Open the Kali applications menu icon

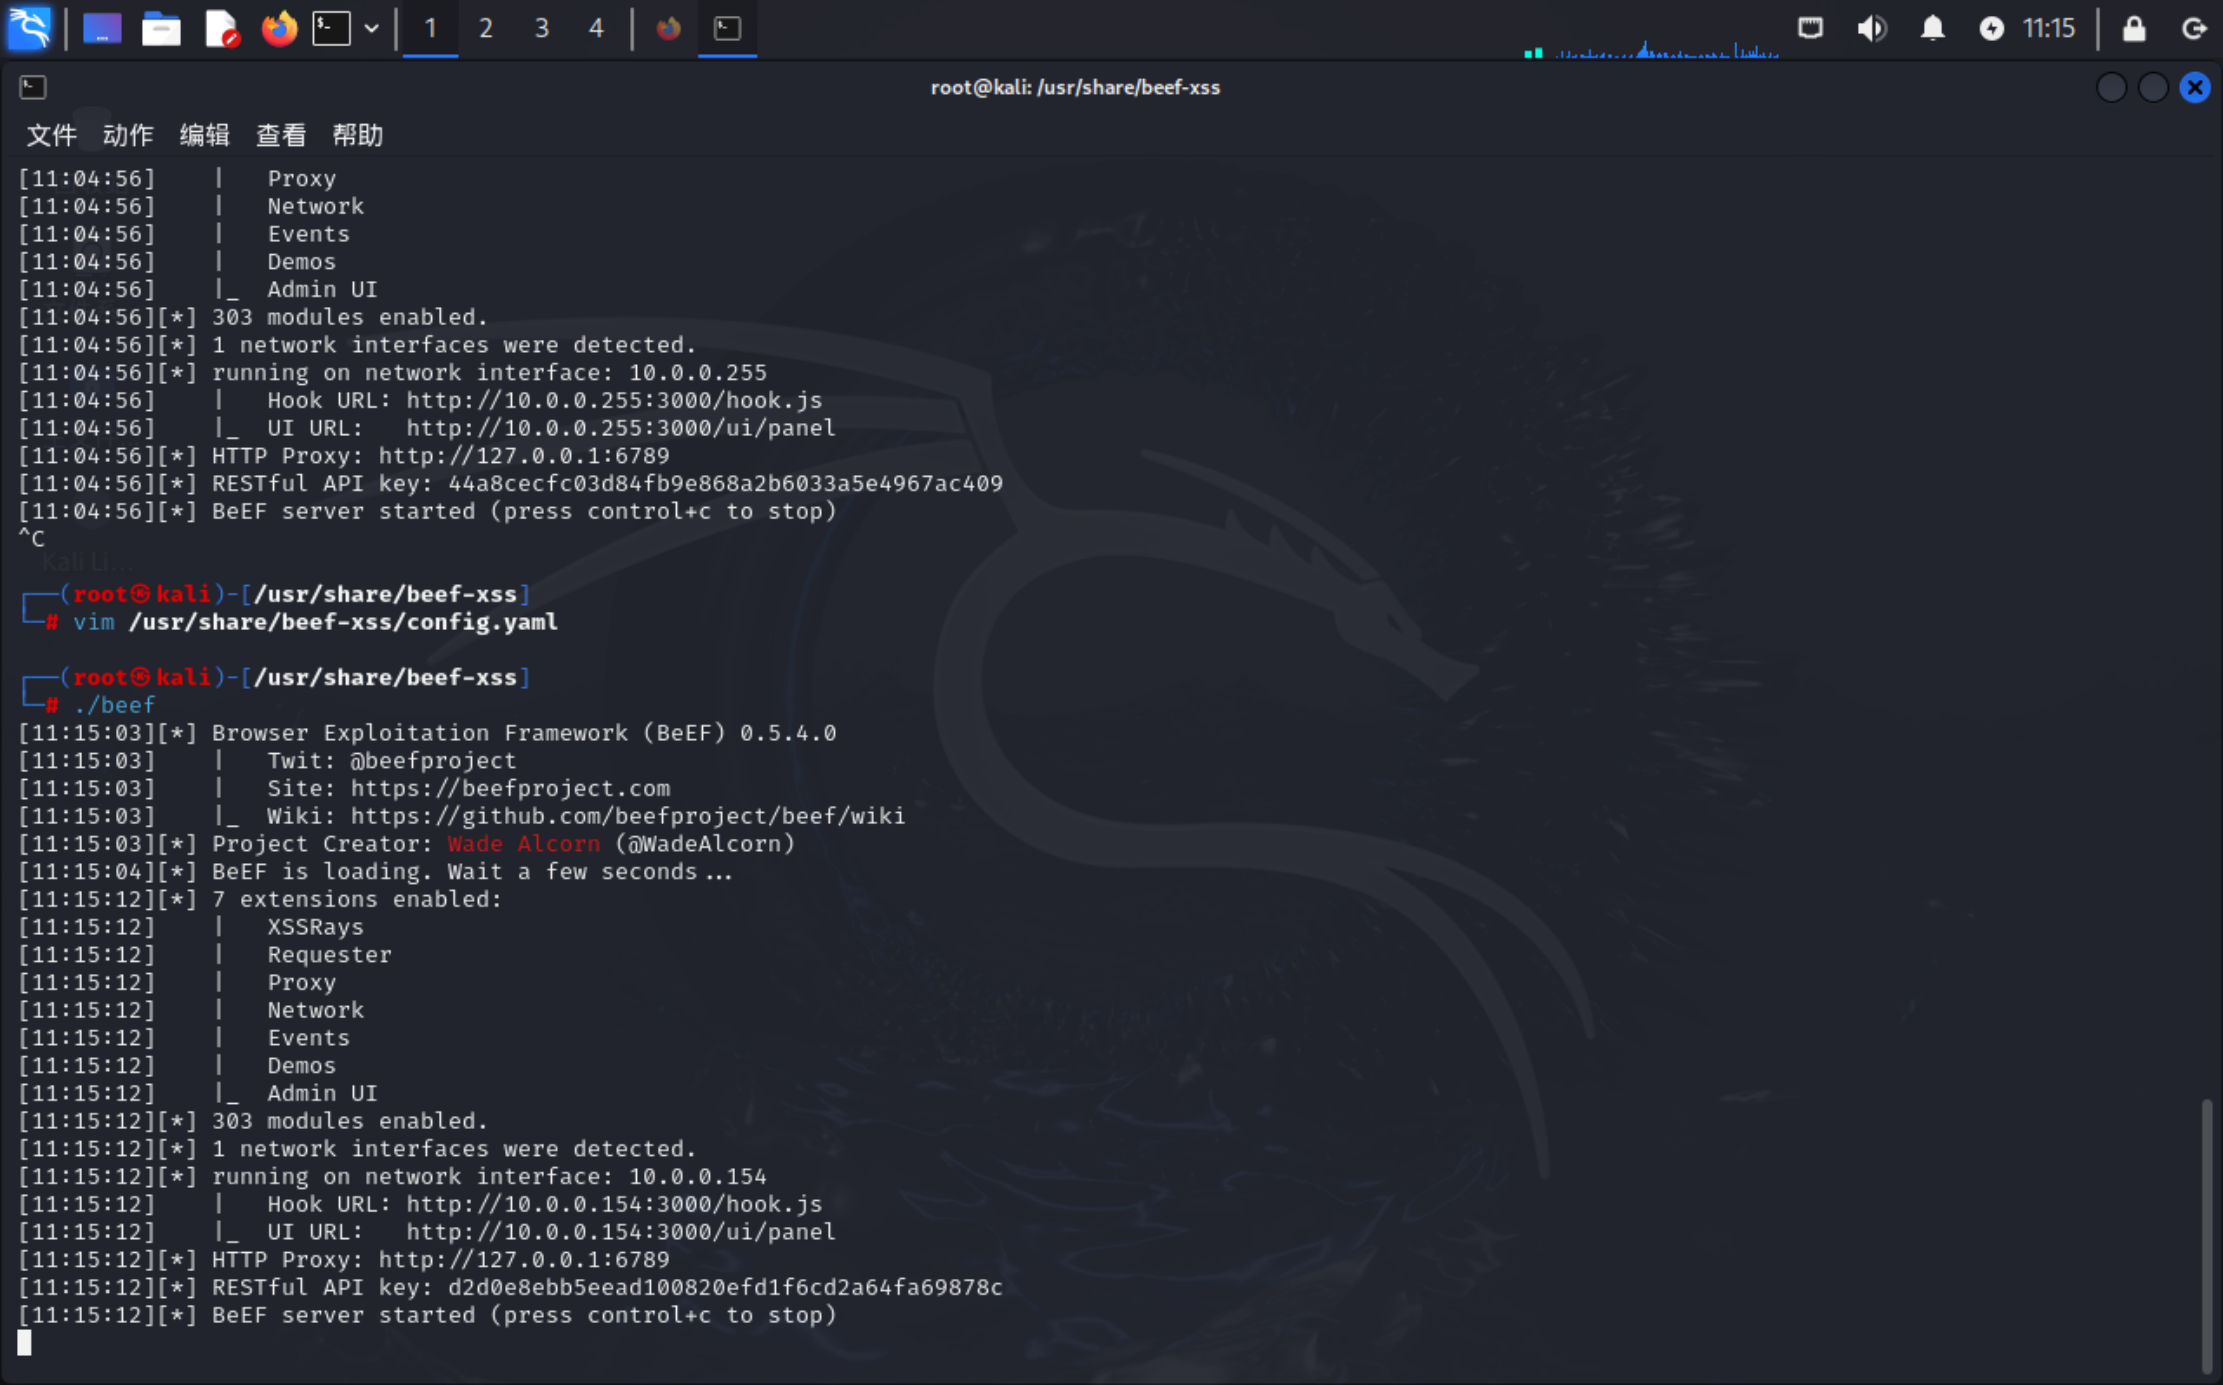point(29,28)
